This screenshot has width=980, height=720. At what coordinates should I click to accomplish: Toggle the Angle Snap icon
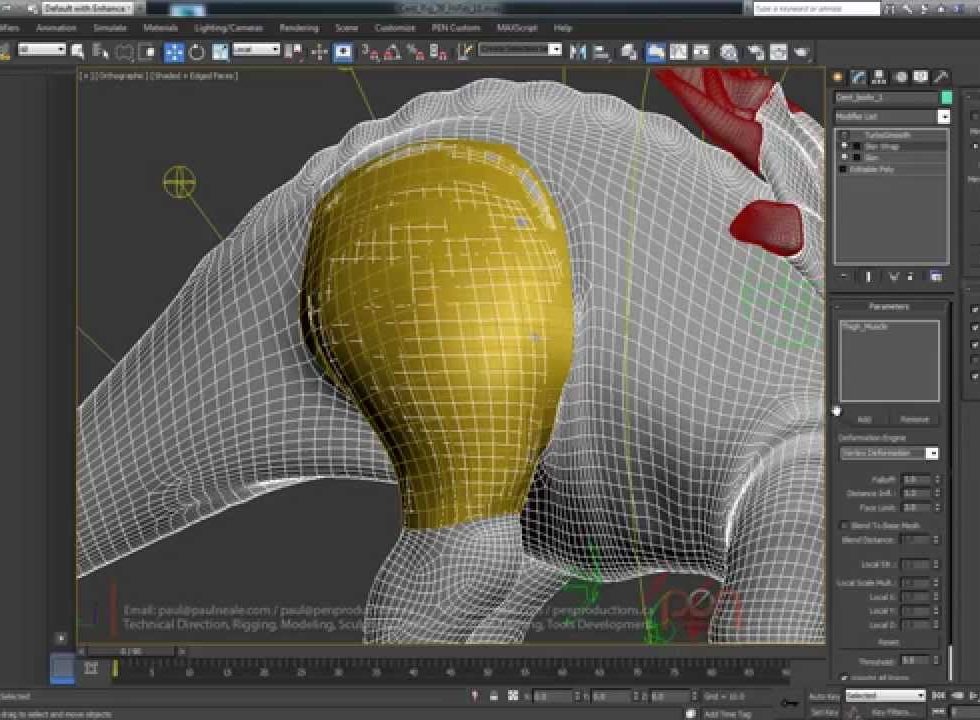pyautogui.click(x=392, y=52)
